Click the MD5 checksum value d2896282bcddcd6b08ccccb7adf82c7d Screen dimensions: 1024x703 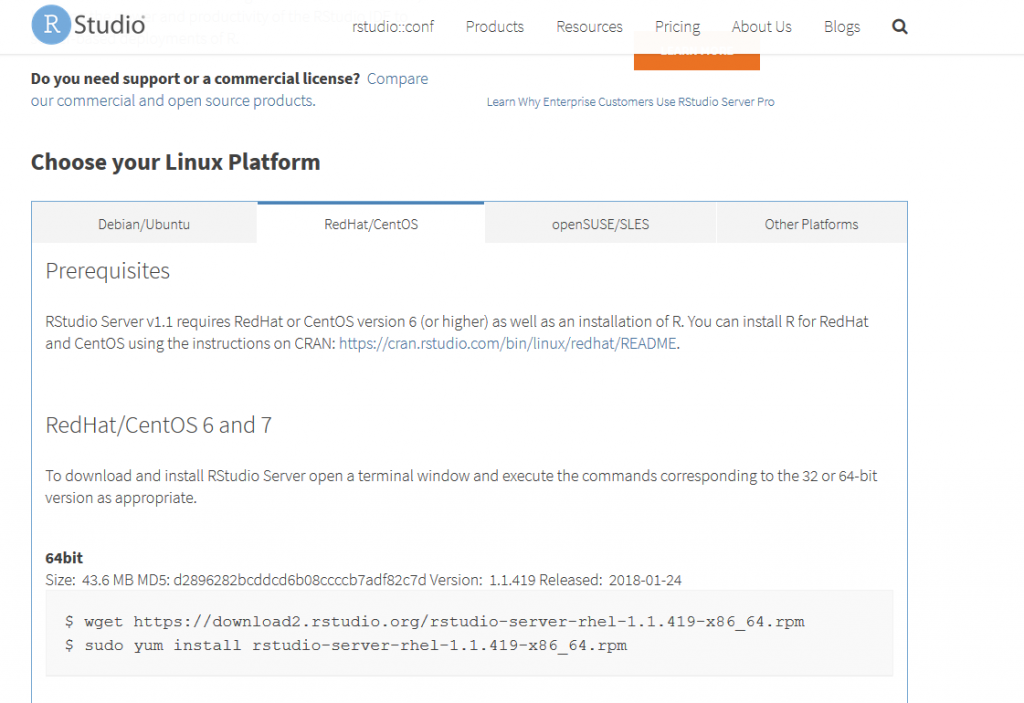(299, 580)
